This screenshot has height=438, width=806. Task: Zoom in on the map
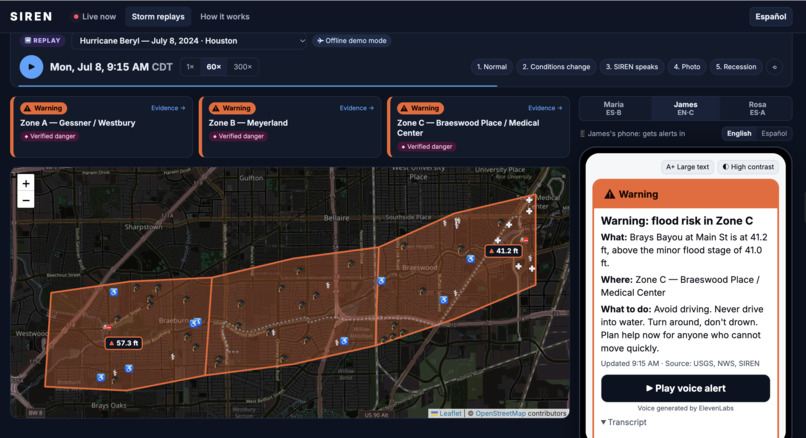(26, 183)
